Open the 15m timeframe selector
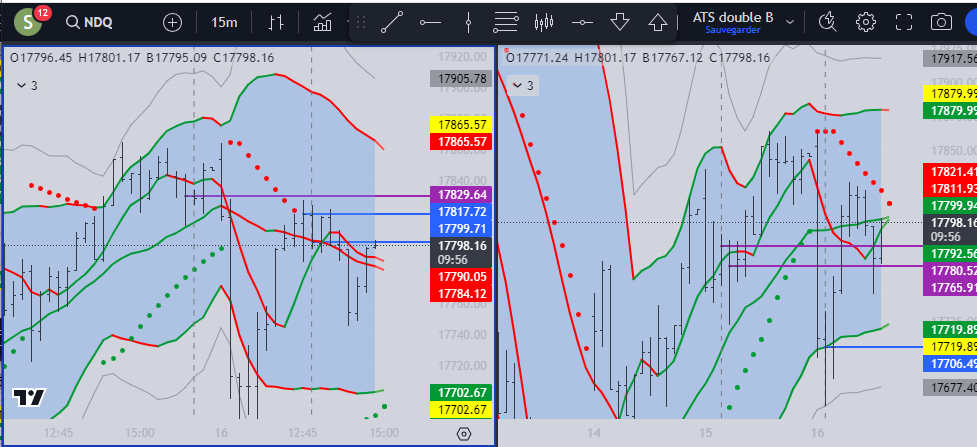Viewport: 977px width, 447px height. coord(224,23)
